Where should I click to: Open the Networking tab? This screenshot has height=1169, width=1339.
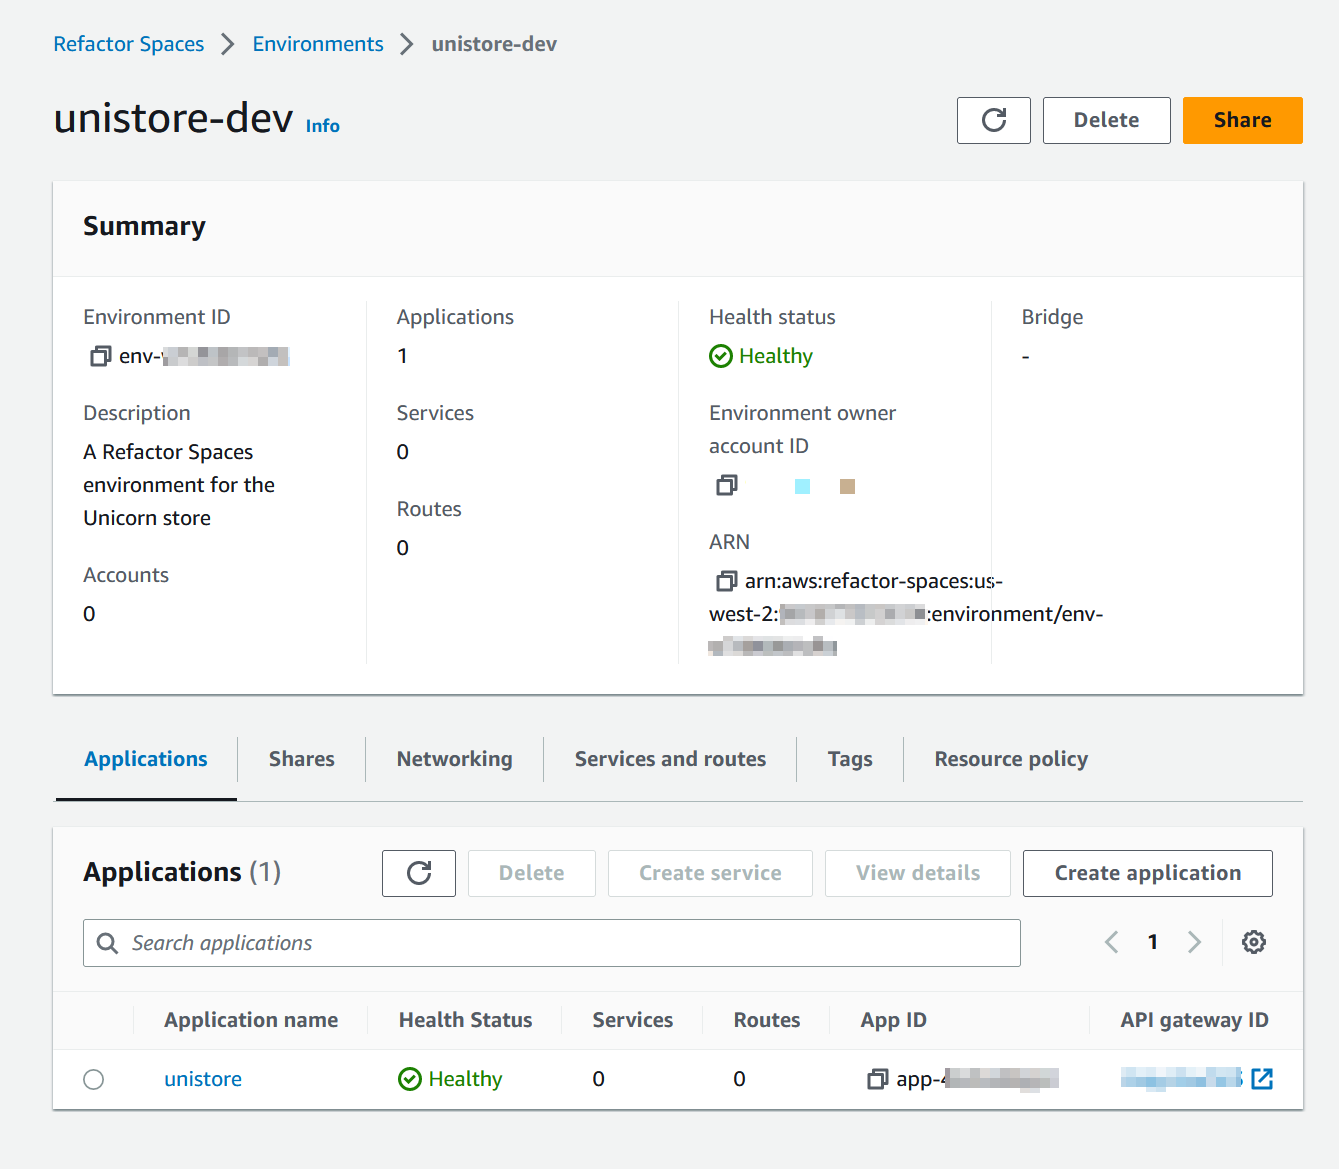click(455, 759)
